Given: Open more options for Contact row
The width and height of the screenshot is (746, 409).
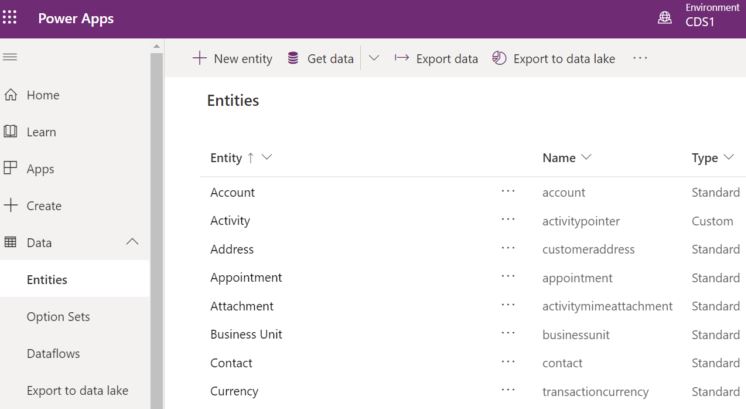Looking at the screenshot, I should point(508,361).
